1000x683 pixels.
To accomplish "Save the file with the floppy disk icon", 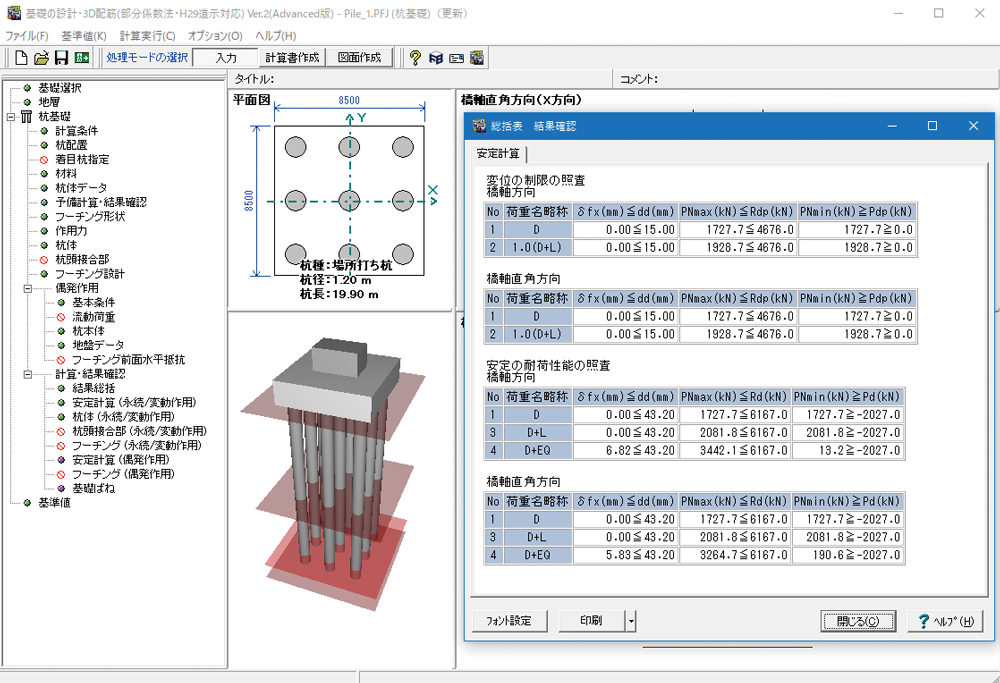I will tap(61, 58).
